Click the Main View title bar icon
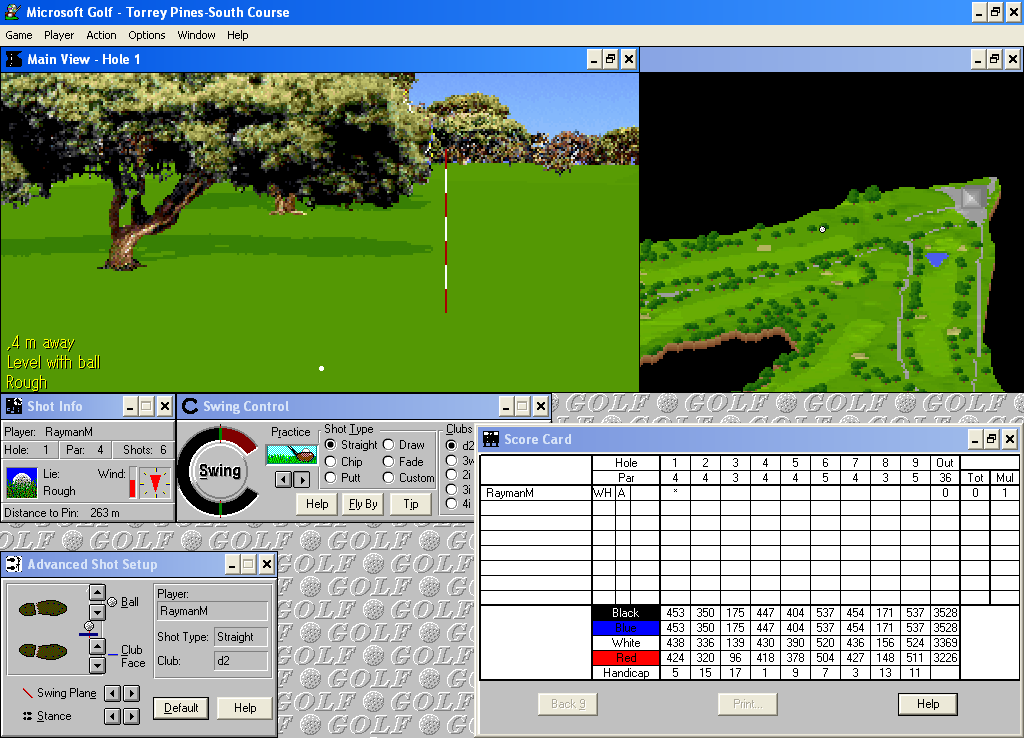 (14, 59)
